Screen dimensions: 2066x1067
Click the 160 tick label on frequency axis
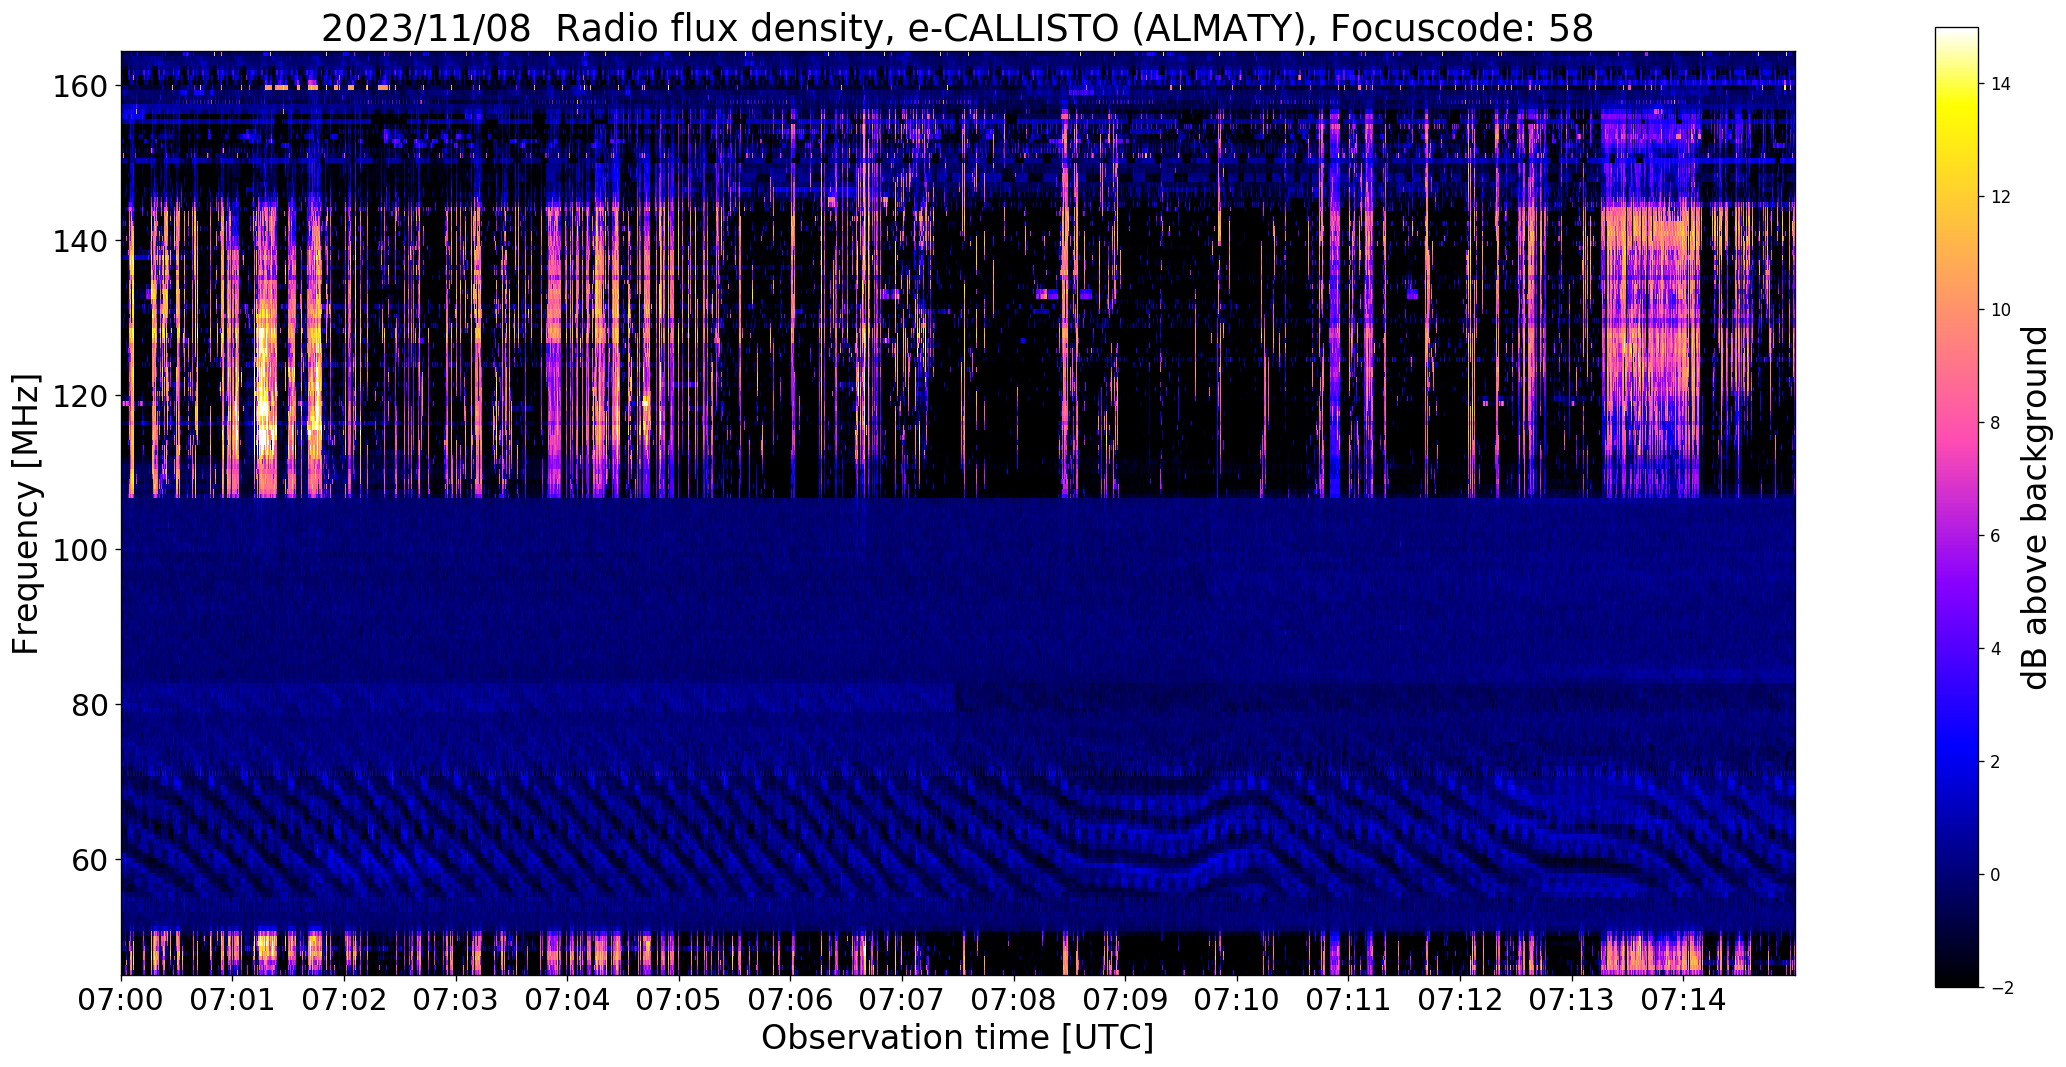click(x=80, y=87)
